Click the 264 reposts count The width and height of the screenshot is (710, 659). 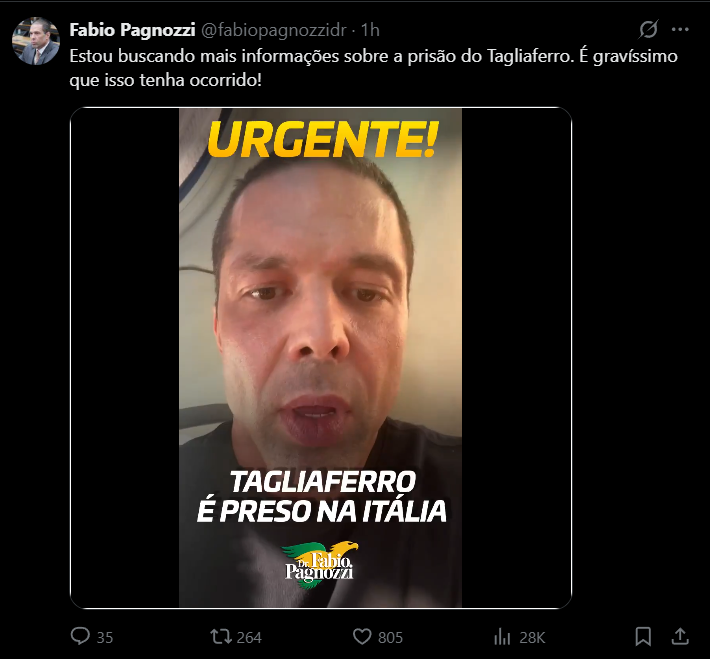[249, 638]
